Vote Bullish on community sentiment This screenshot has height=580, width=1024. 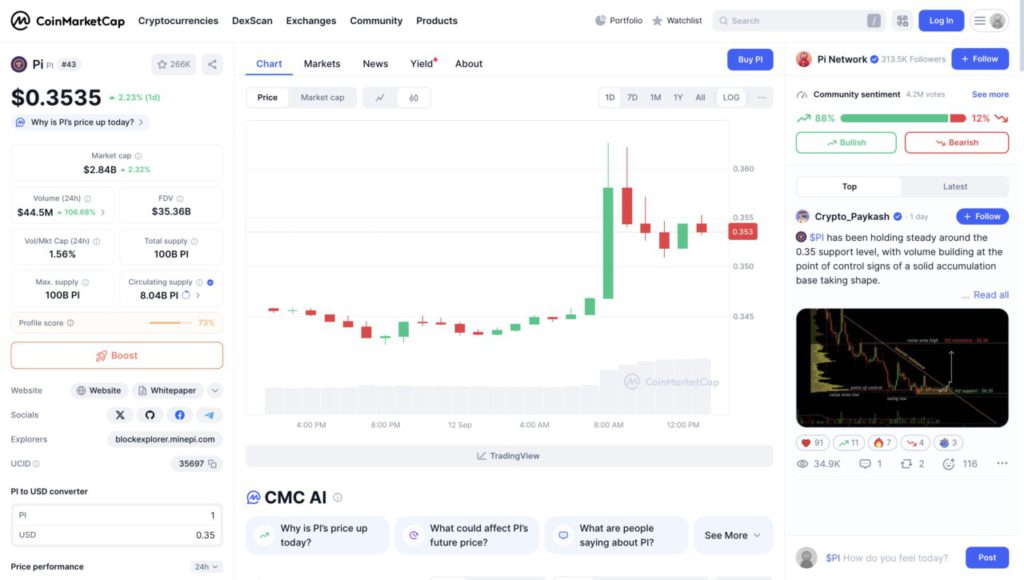(x=846, y=142)
